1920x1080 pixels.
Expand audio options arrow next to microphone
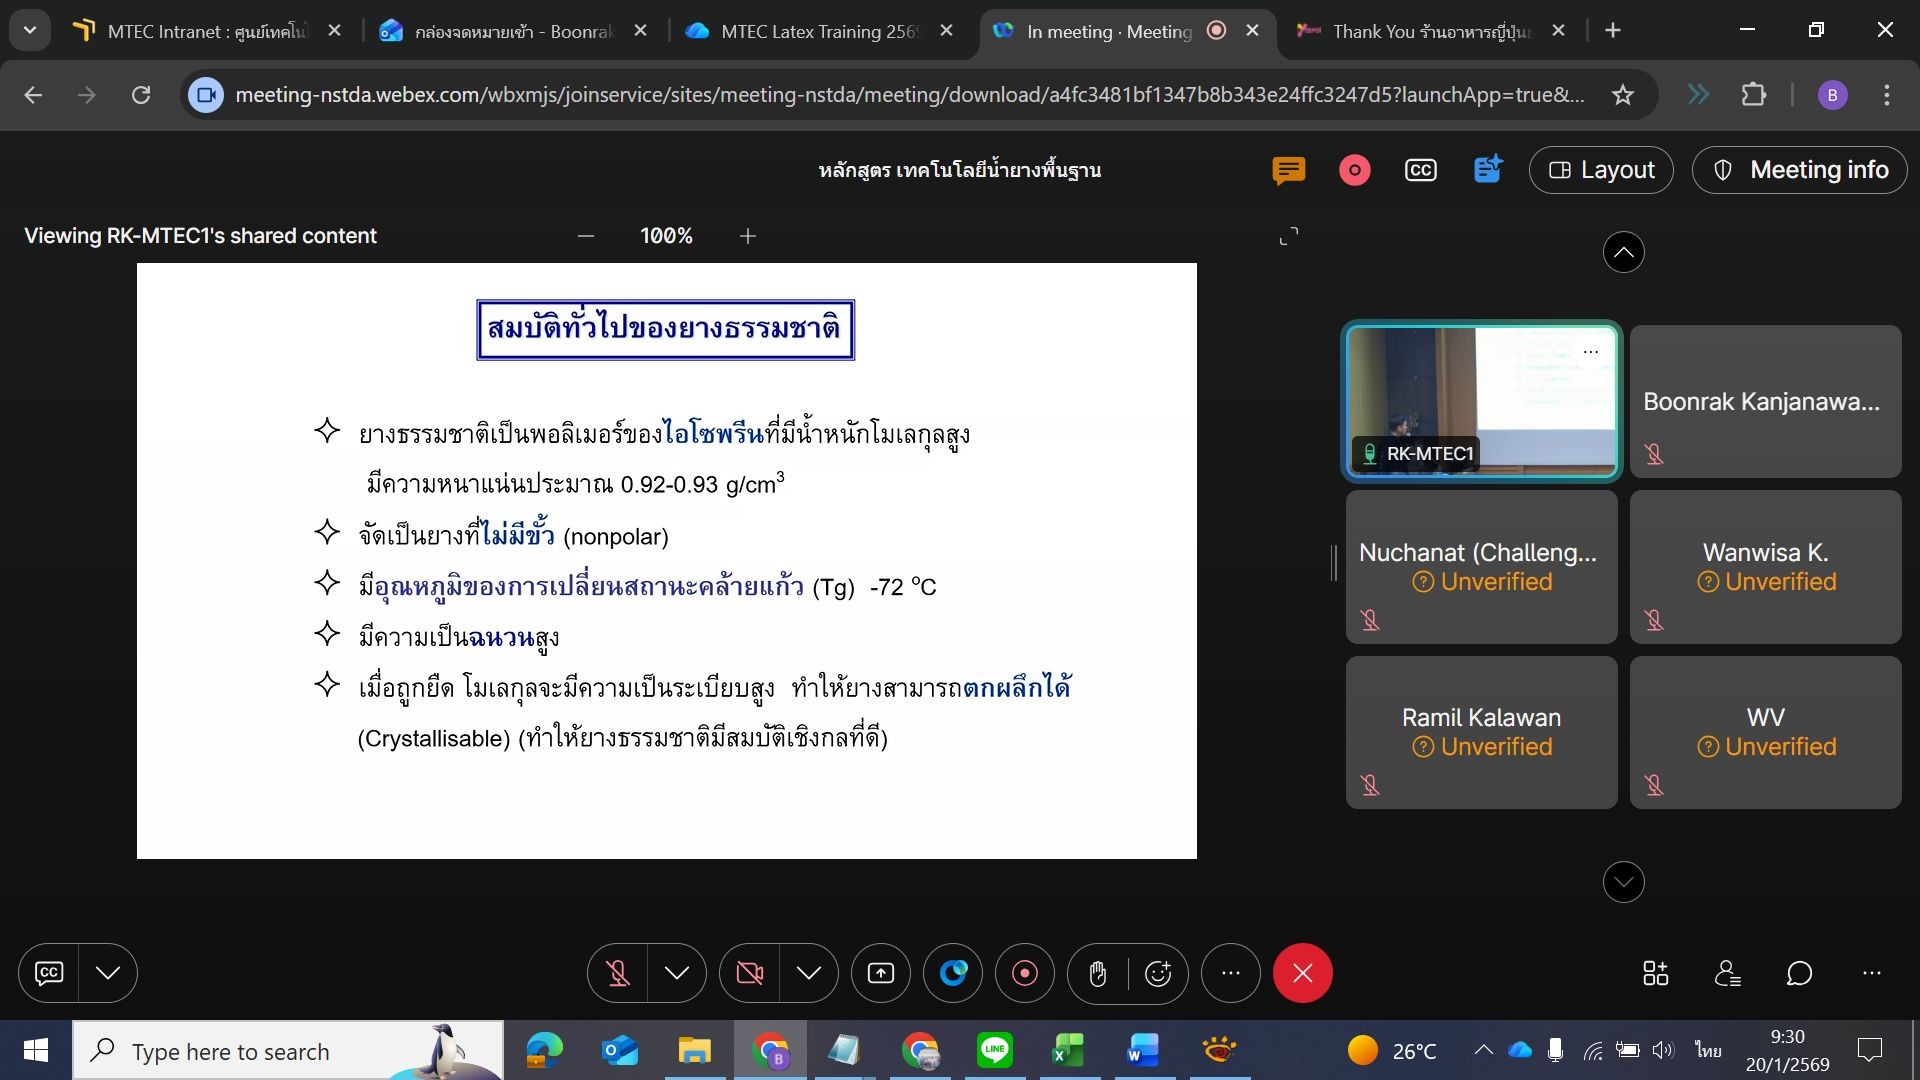[x=677, y=973]
